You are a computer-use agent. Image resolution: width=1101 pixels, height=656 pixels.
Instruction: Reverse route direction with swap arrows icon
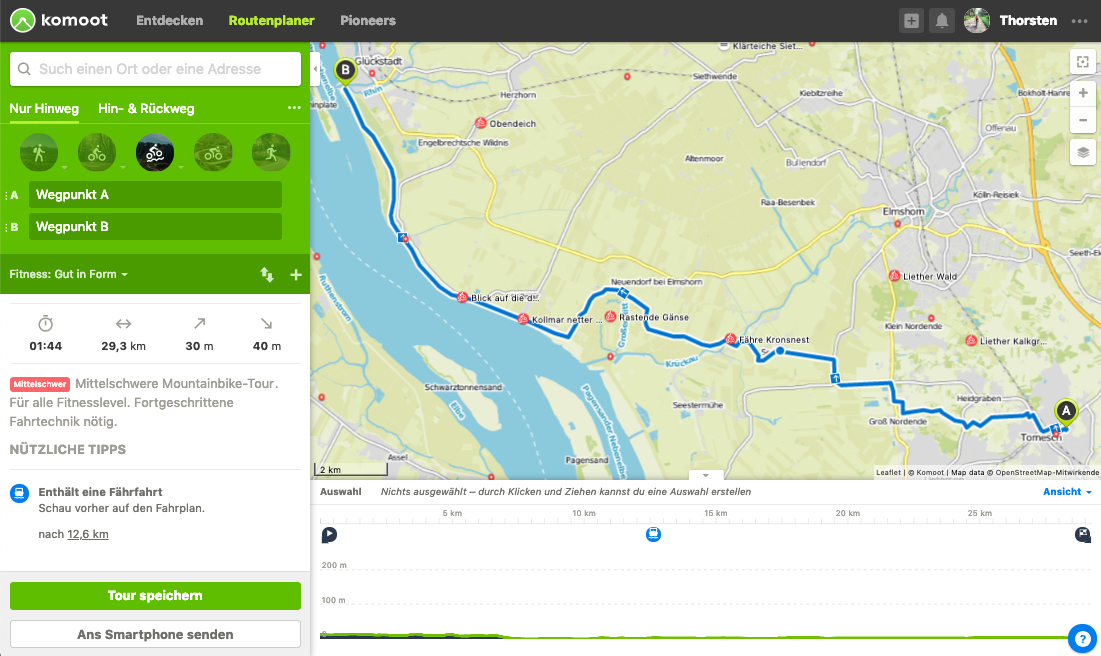coord(267,275)
